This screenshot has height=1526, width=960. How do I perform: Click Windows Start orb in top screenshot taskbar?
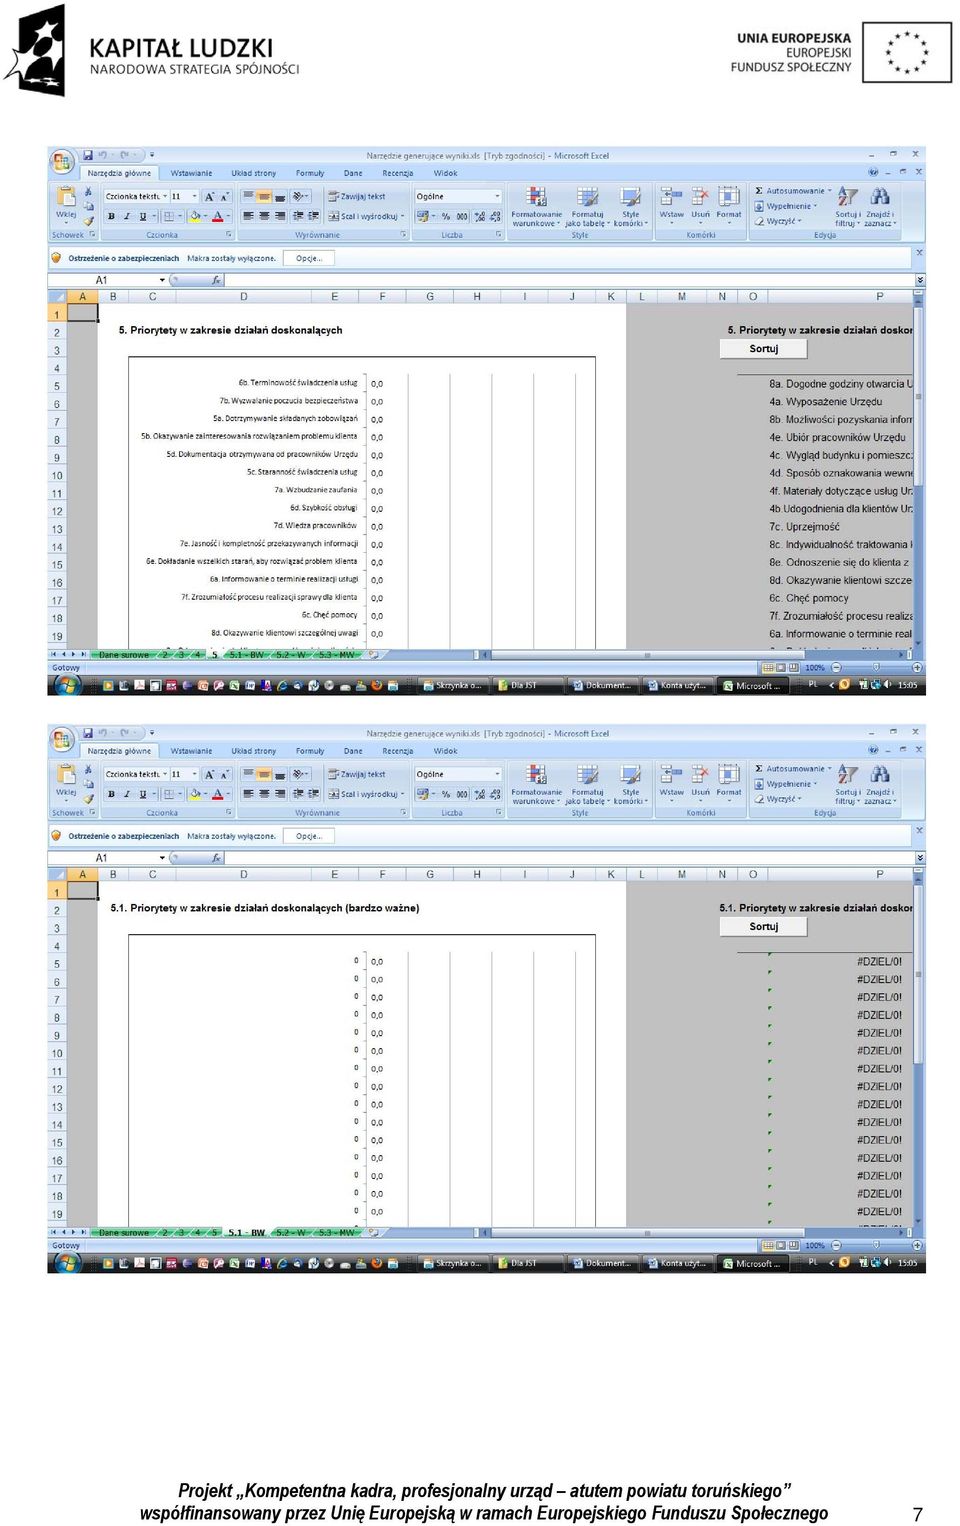coord(66,685)
